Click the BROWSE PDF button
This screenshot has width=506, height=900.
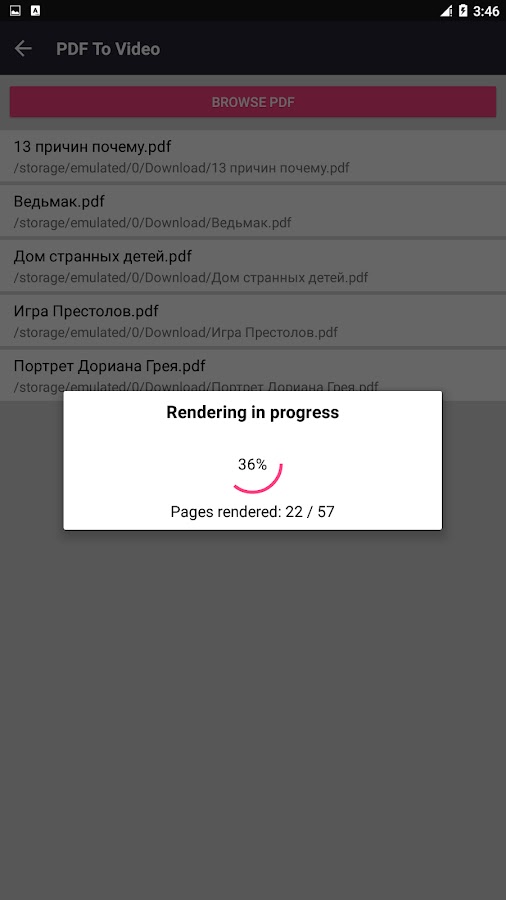click(253, 102)
